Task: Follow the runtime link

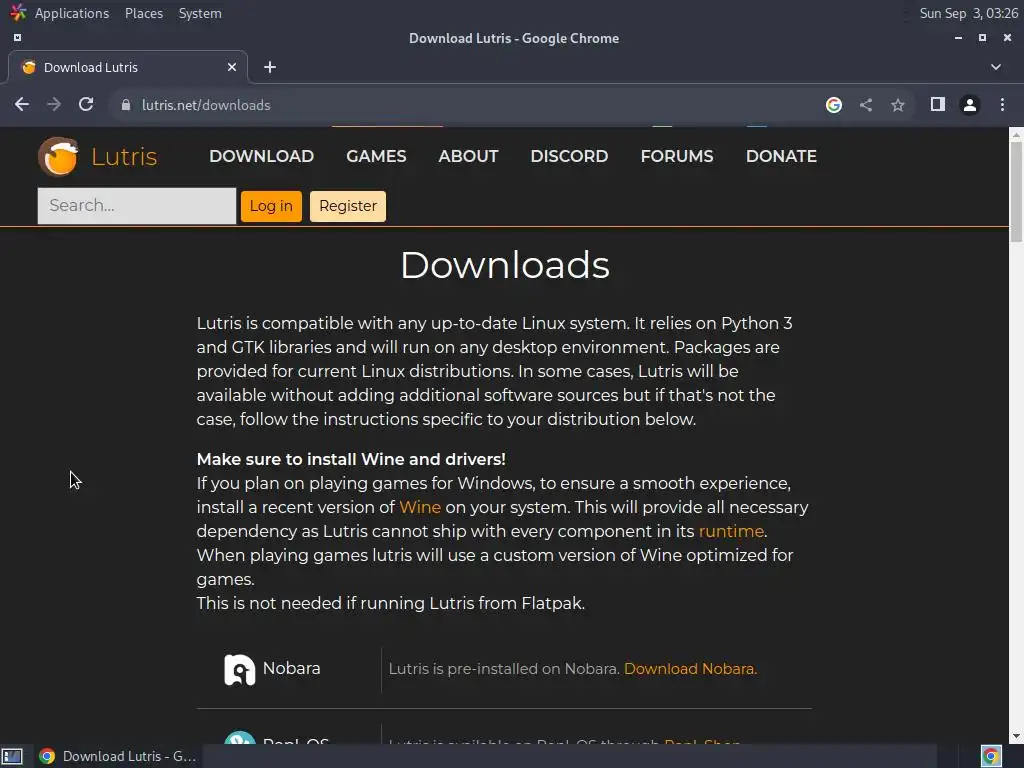Action: [731, 532]
